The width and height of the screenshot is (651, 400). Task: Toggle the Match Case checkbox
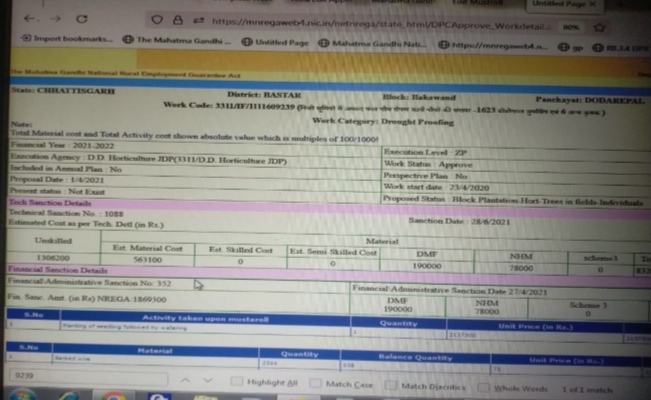[316, 383]
